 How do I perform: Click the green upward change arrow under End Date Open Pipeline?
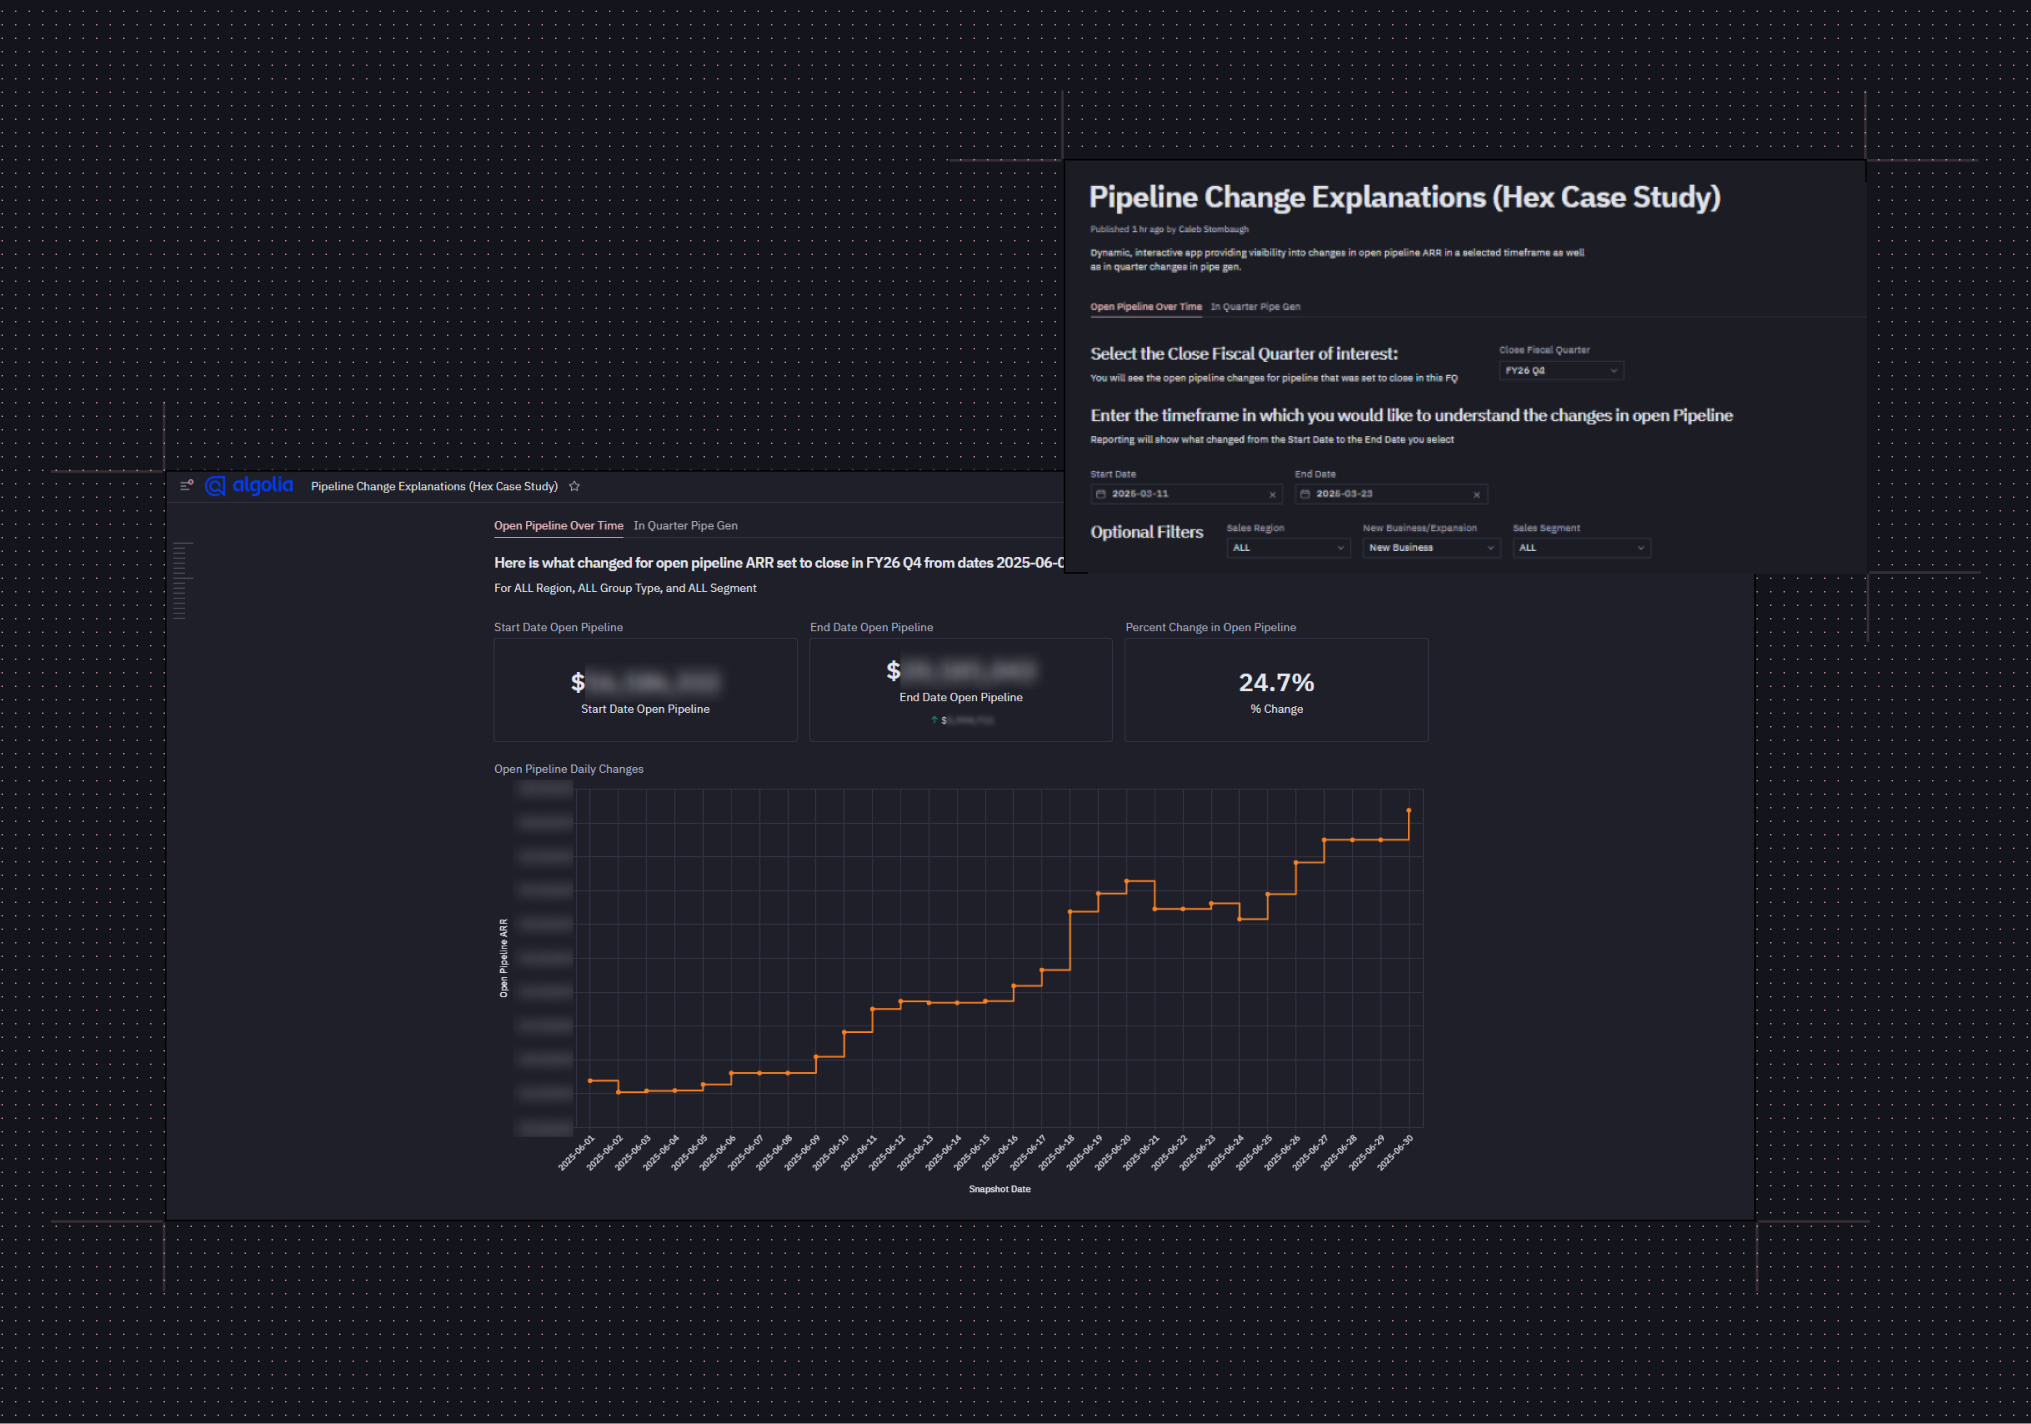(x=932, y=719)
